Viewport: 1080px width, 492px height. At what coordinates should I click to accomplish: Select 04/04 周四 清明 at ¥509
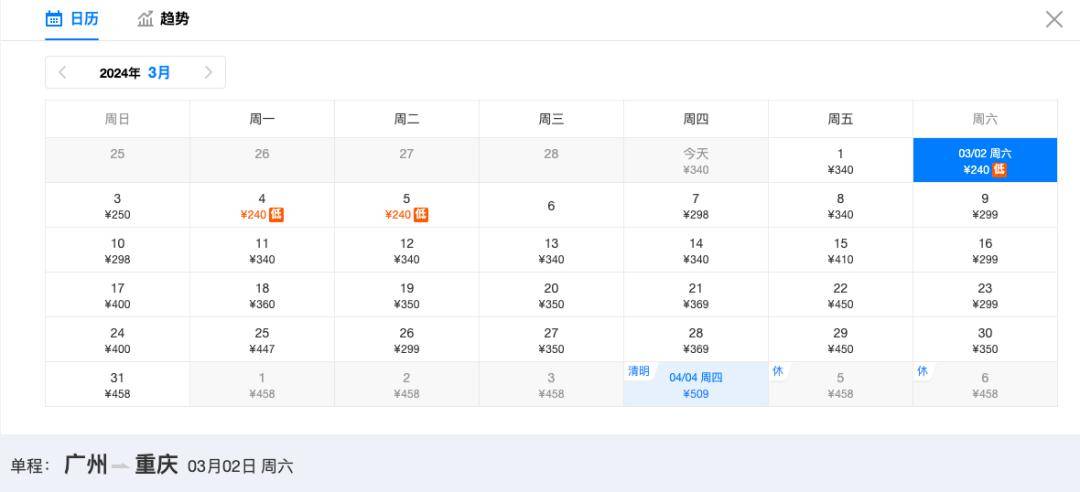pos(696,385)
